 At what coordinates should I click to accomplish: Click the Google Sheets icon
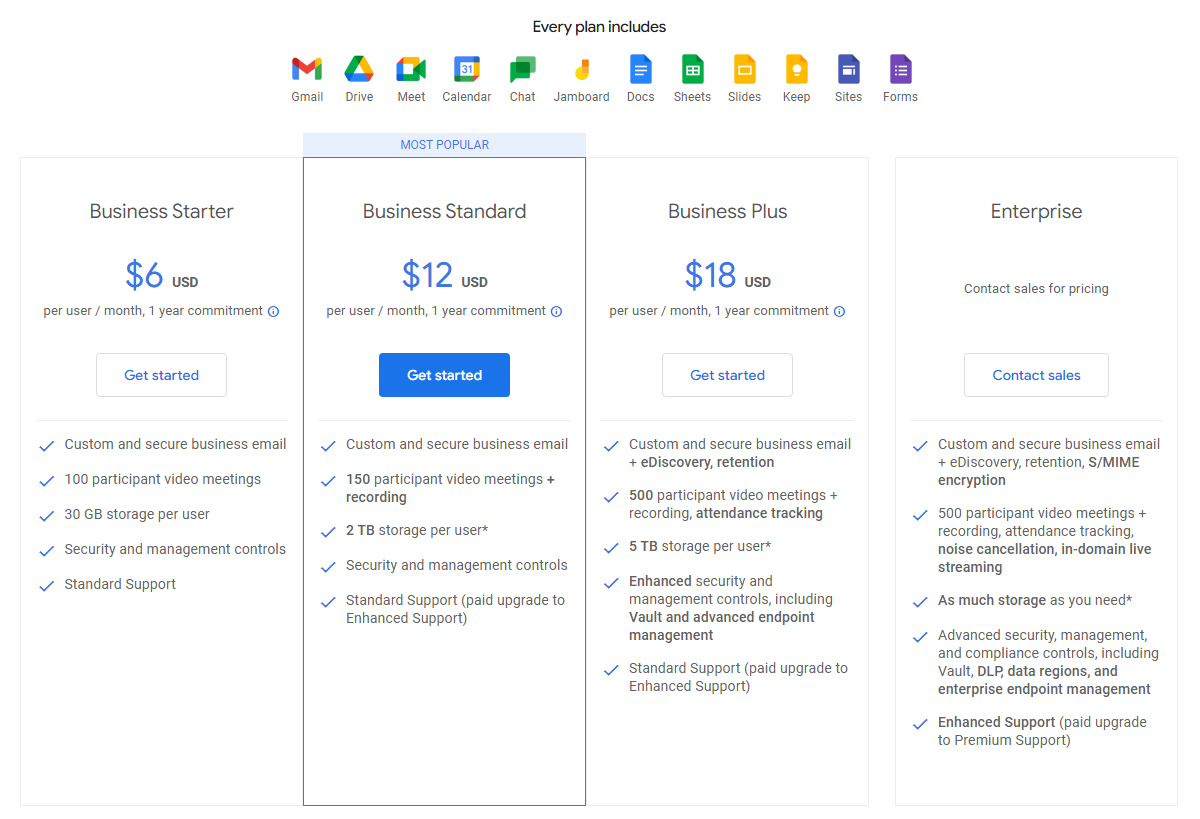692,69
